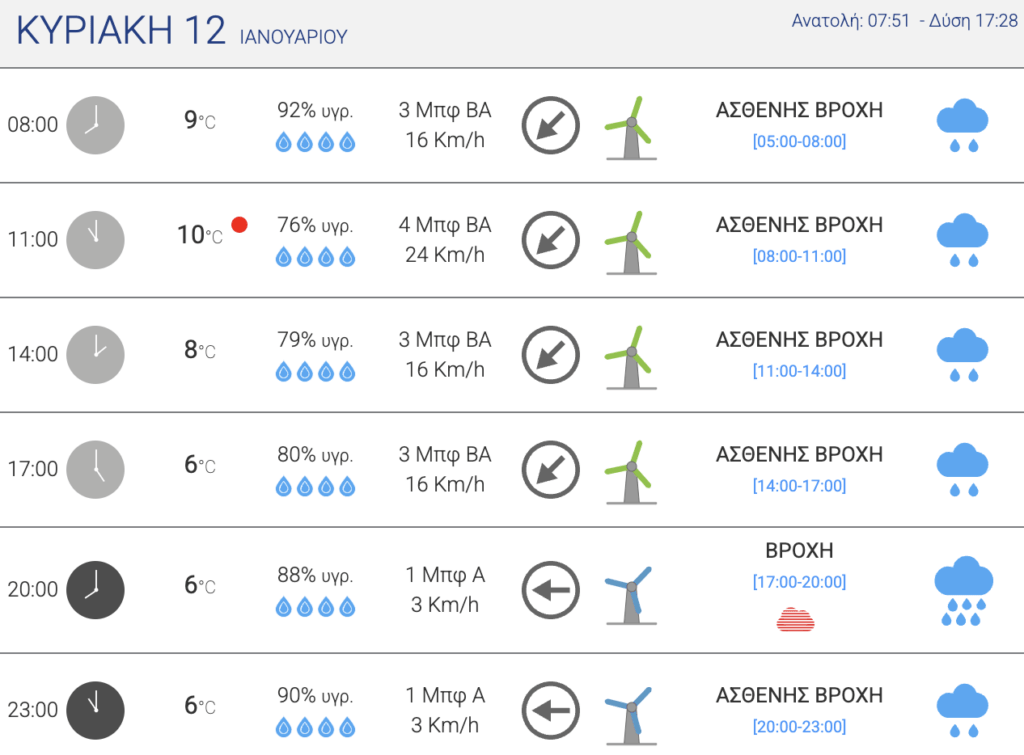Click the 17:00 clock icon
The width and height of the screenshot is (1024, 755).
tap(95, 470)
